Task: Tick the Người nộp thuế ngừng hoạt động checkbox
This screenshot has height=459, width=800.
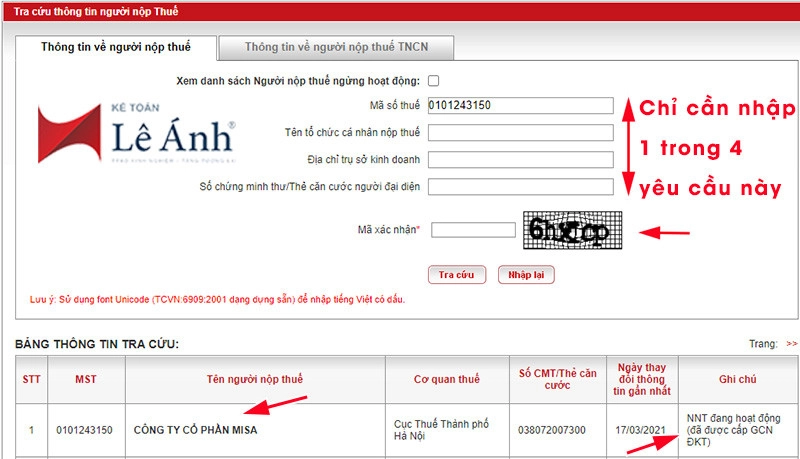Action: click(433, 81)
